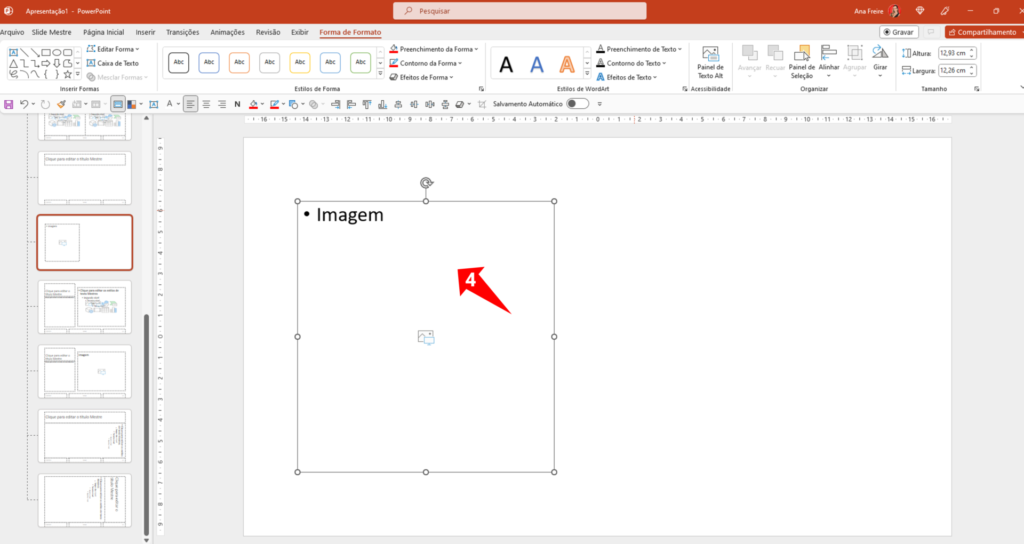Expand the Alinhar dropdown
This screenshot has height=544, width=1024.
click(829, 62)
